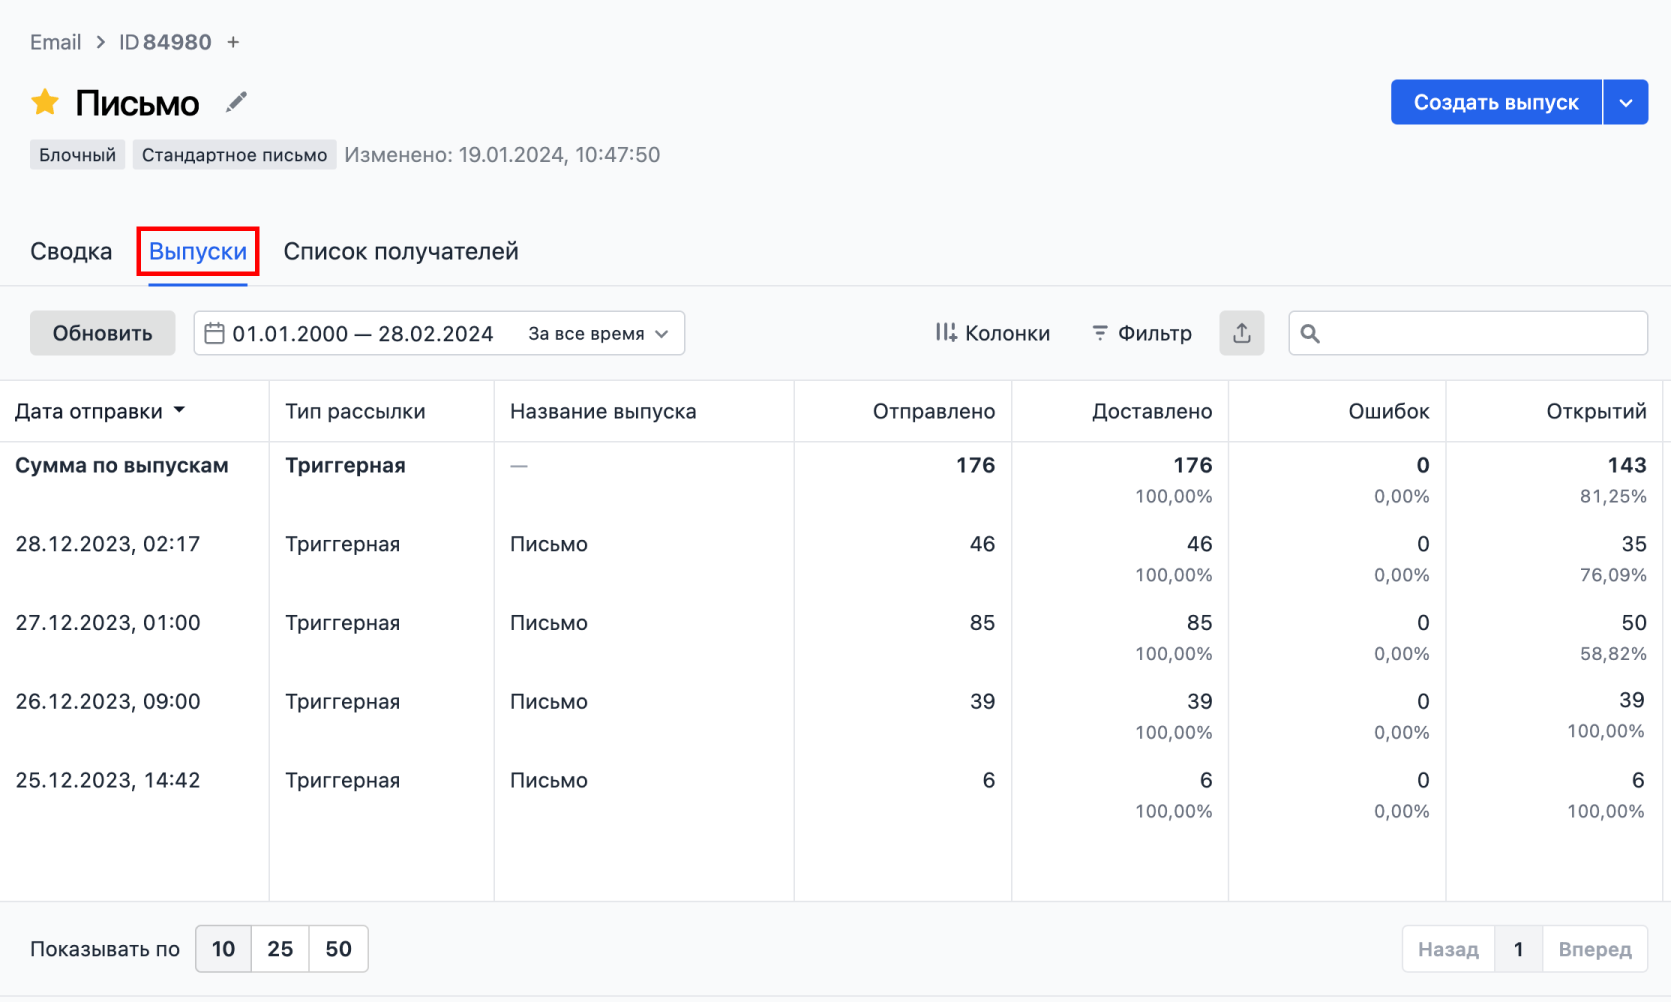Open the Колонки column settings
This screenshot has width=1671, height=1002.
click(992, 333)
